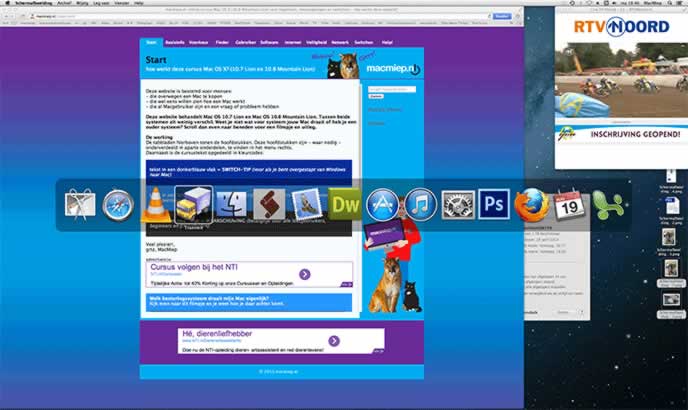The height and width of the screenshot is (410, 688).
Task: Click the Safari address bar
Action: point(259,16)
